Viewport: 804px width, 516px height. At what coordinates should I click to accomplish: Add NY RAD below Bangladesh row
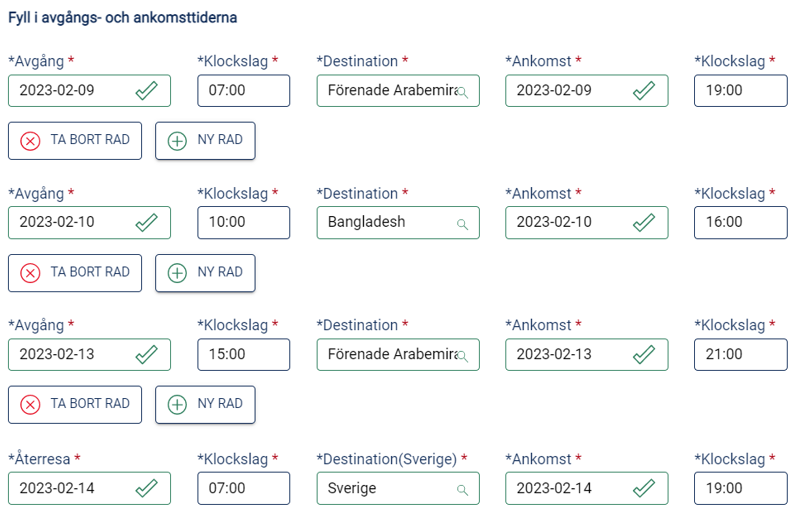205,273
